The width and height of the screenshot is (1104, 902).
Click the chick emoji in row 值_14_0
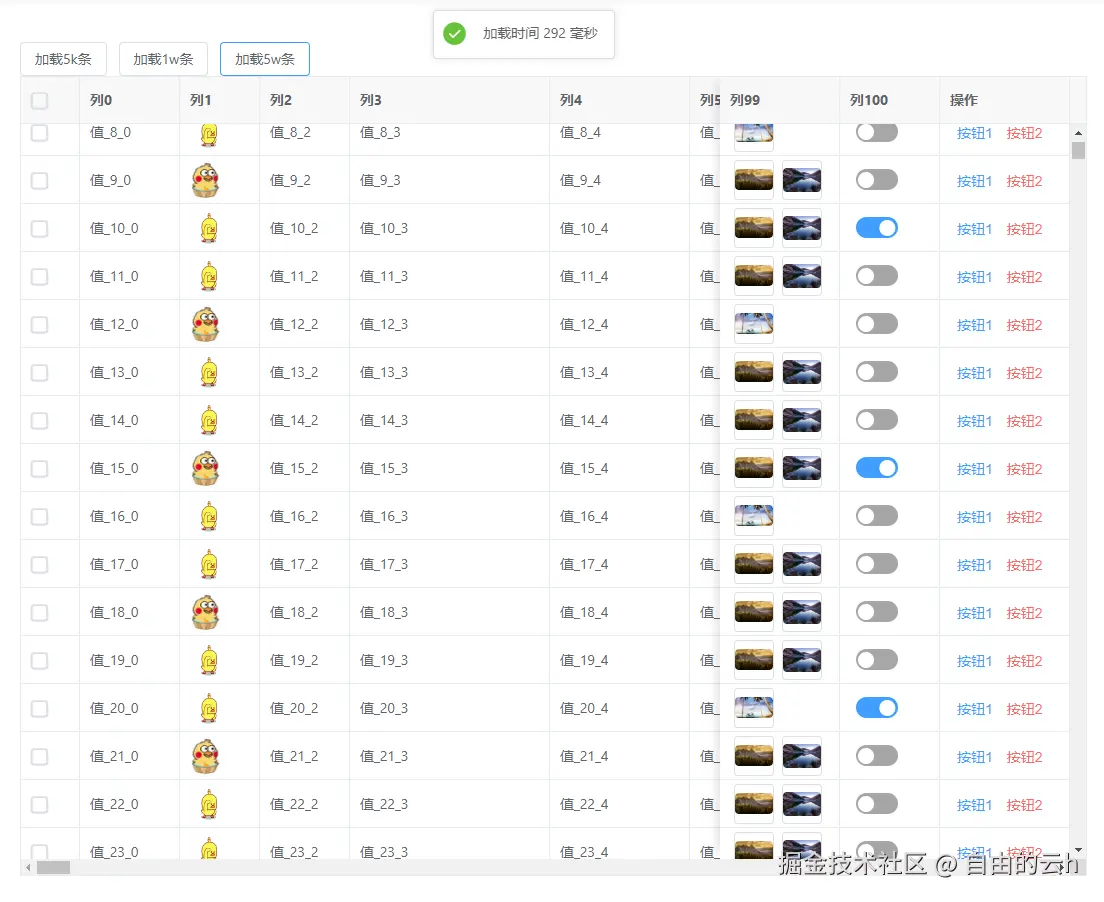tap(206, 420)
